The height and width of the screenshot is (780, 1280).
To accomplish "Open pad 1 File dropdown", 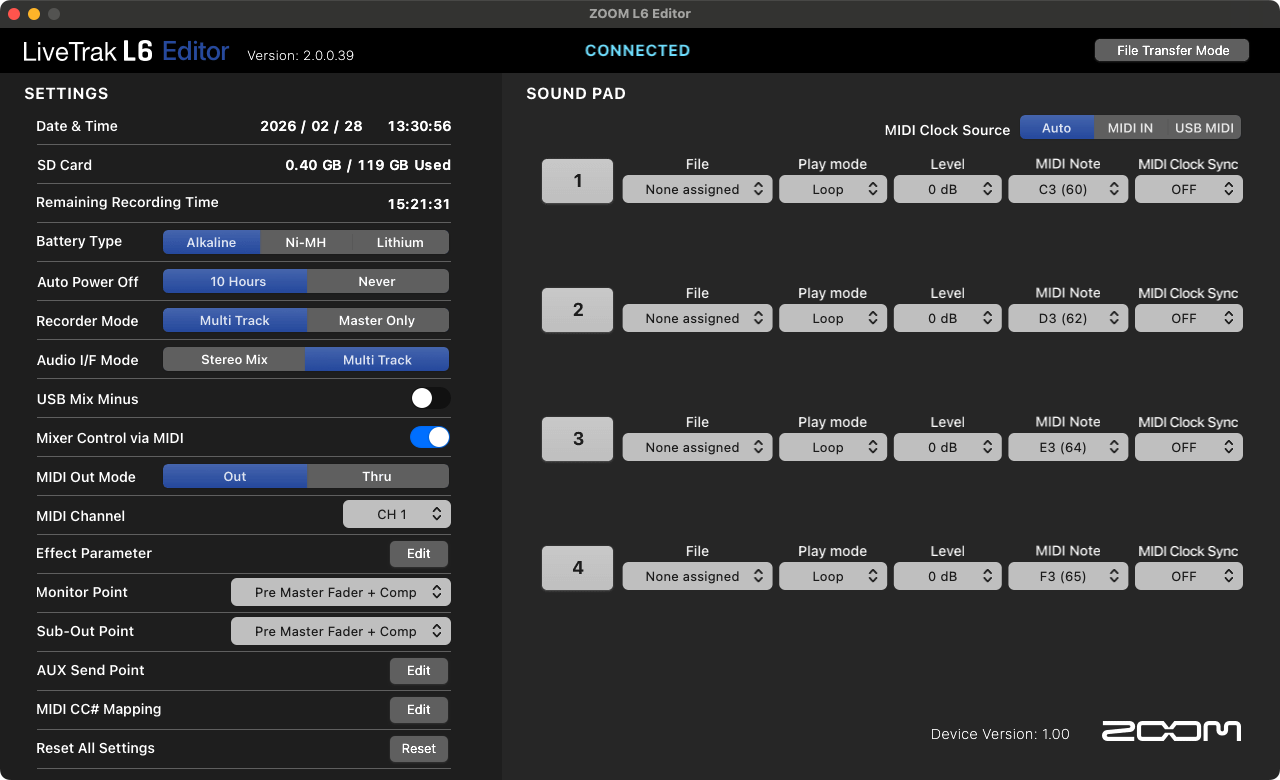I will point(697,190).
